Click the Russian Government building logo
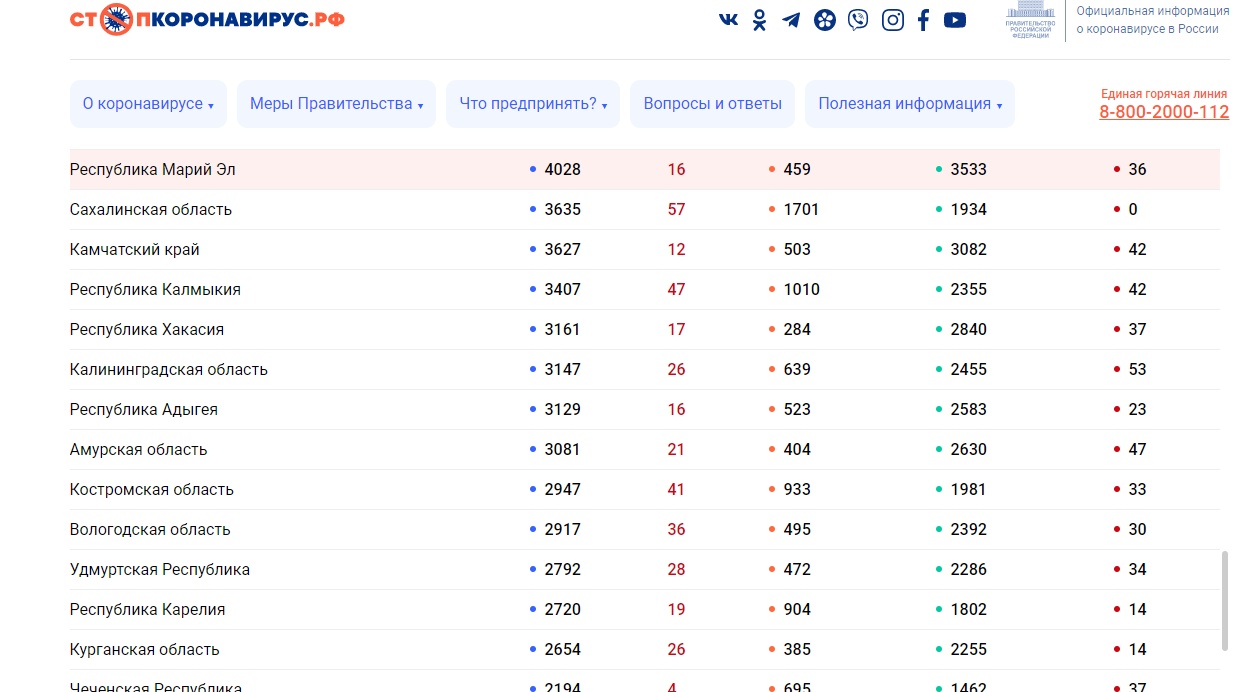Image resolution: width=1245 pixels, height=692 pixels. [x=1030, y=21]
